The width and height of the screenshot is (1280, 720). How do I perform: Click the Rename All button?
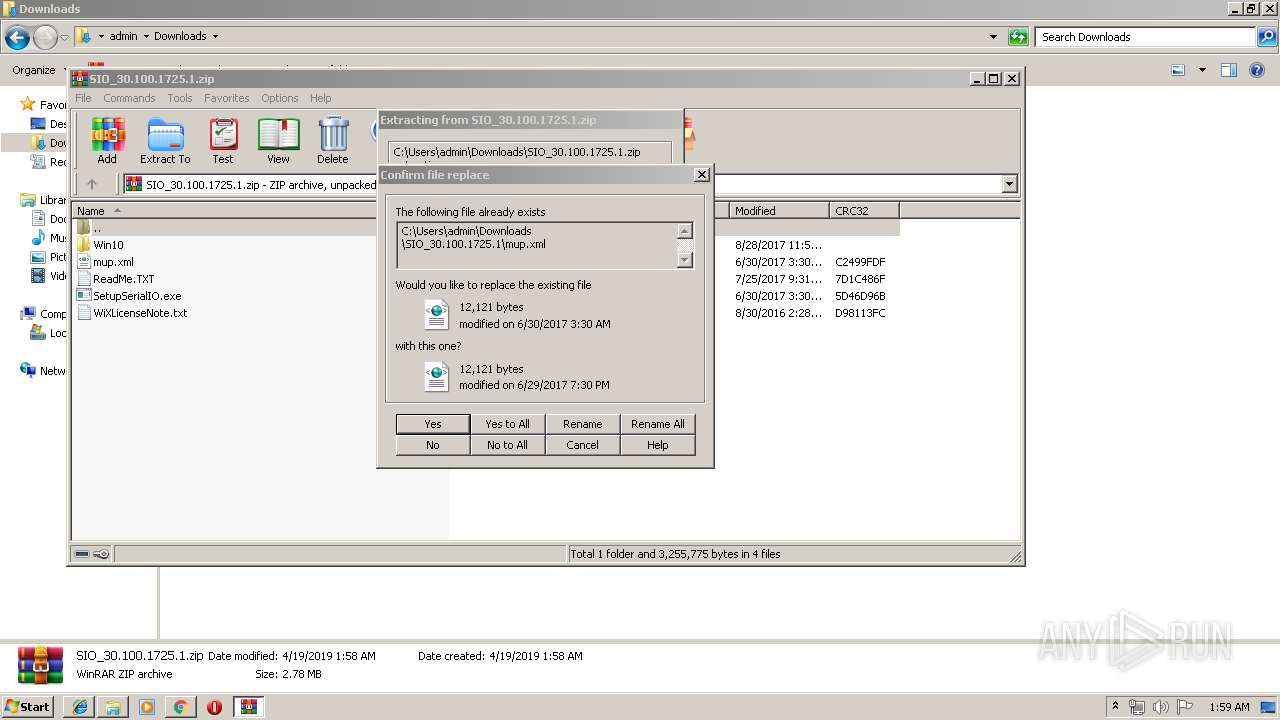(658, 424)
